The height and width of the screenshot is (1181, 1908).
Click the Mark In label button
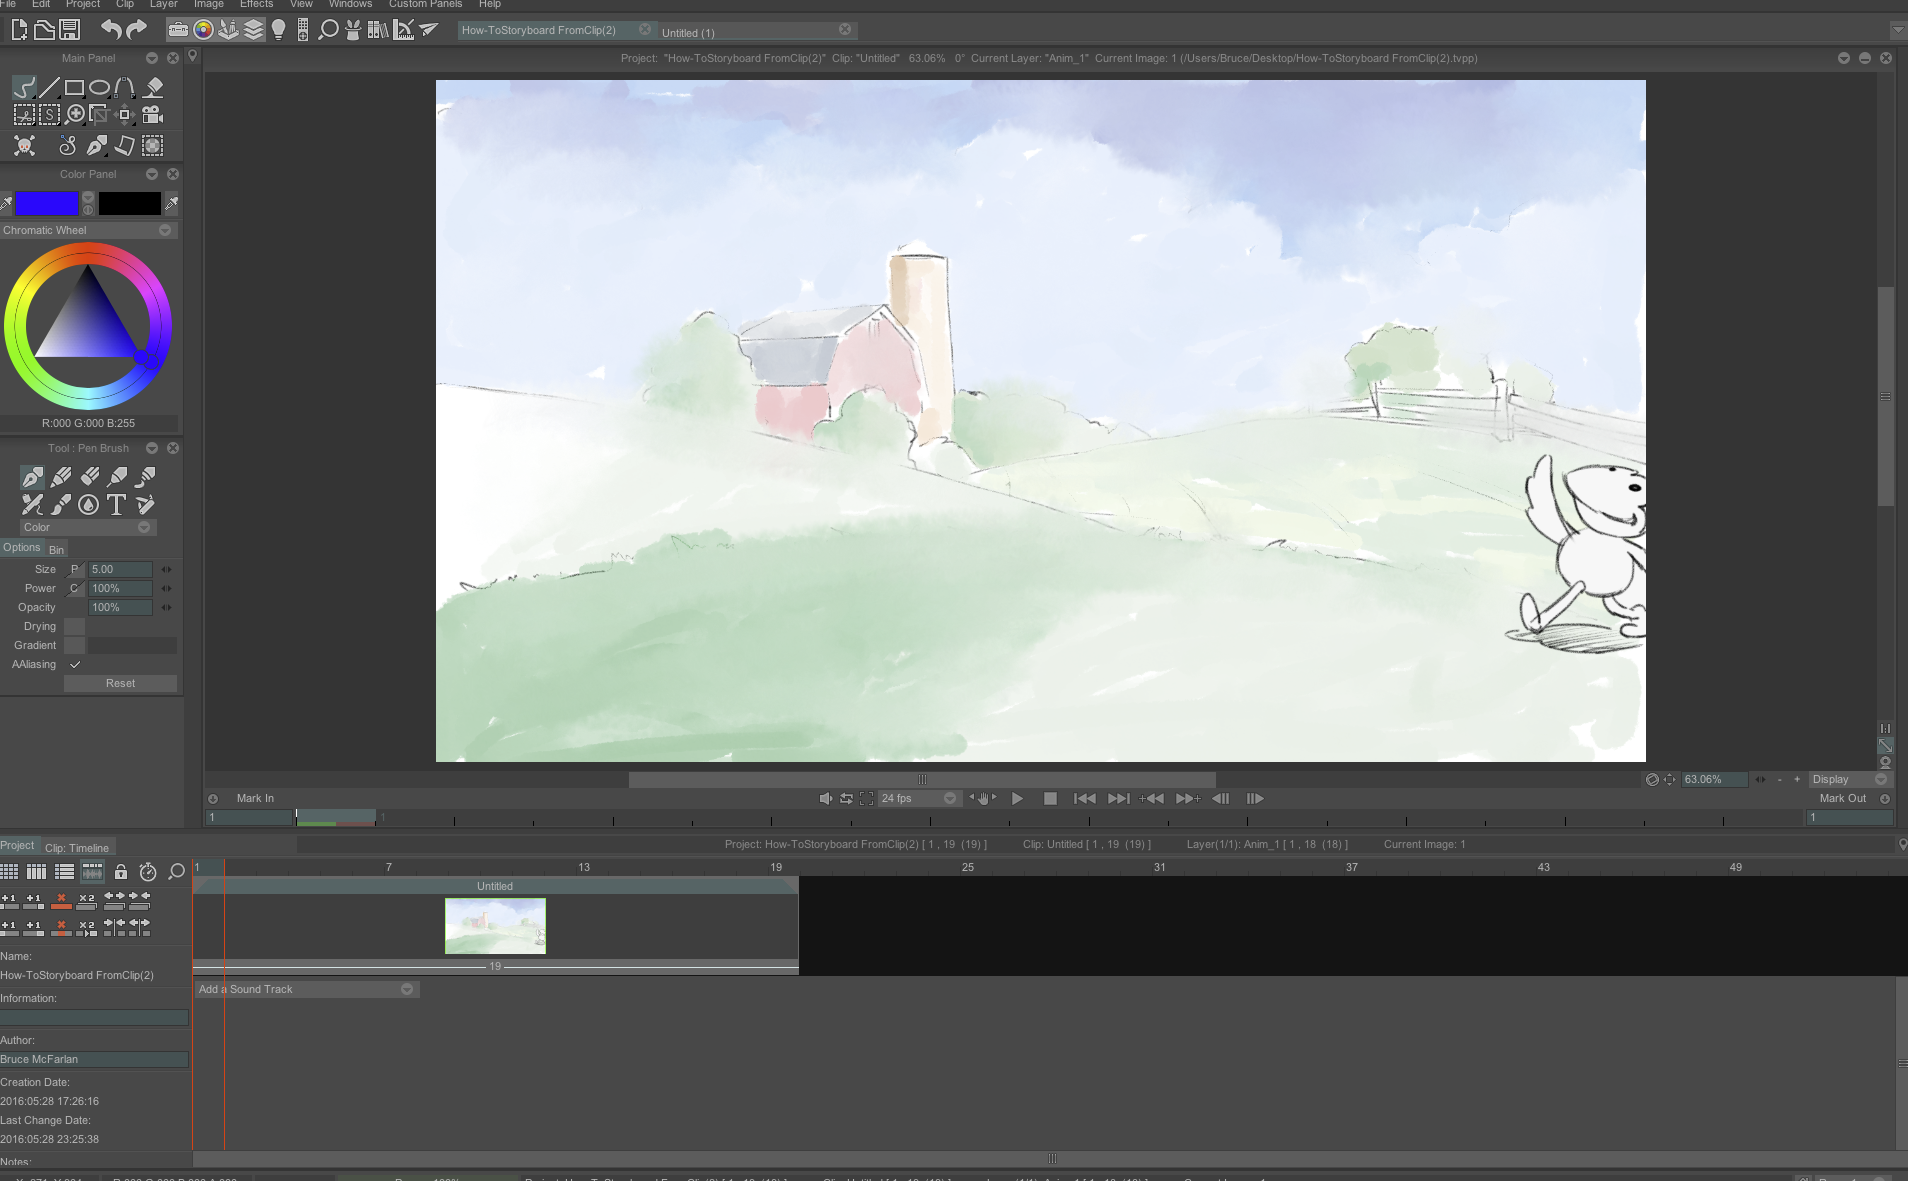coord(255,798)
